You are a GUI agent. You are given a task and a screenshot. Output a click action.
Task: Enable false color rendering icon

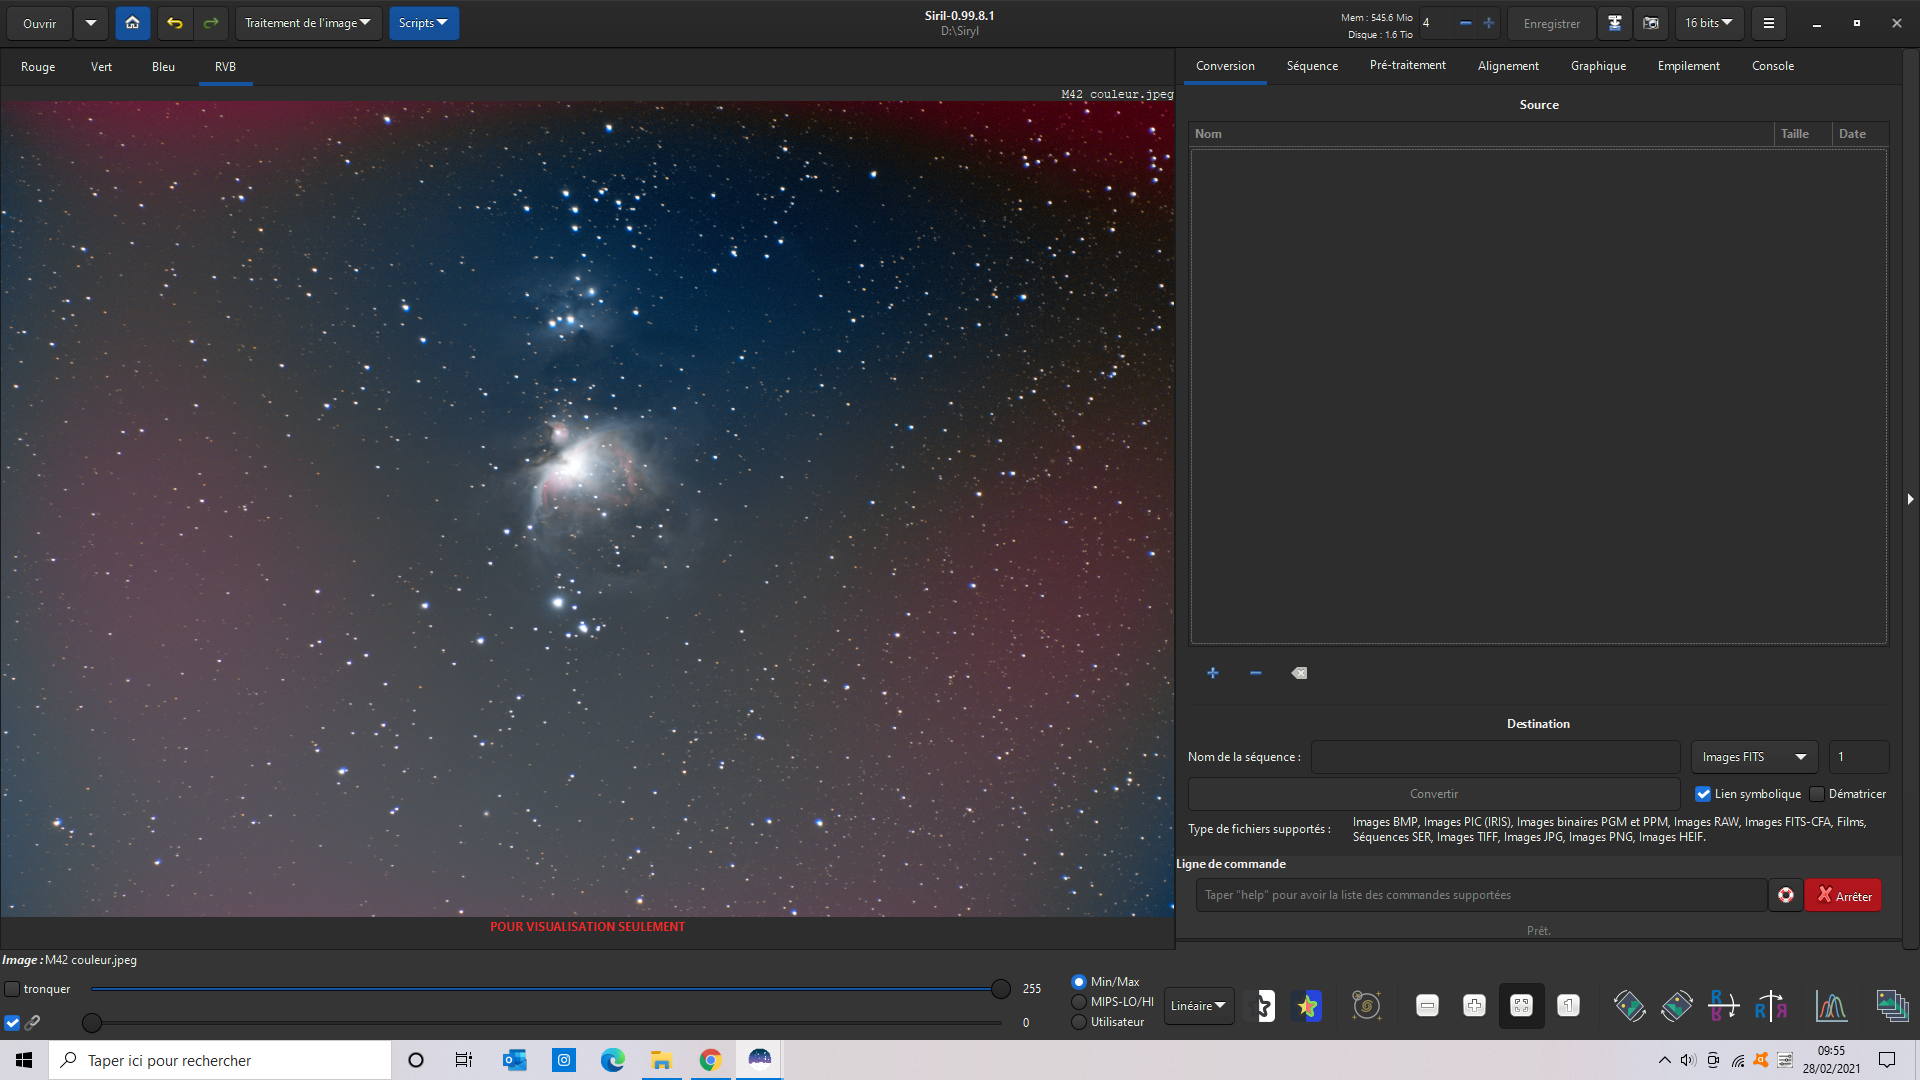[1307, 1006]
